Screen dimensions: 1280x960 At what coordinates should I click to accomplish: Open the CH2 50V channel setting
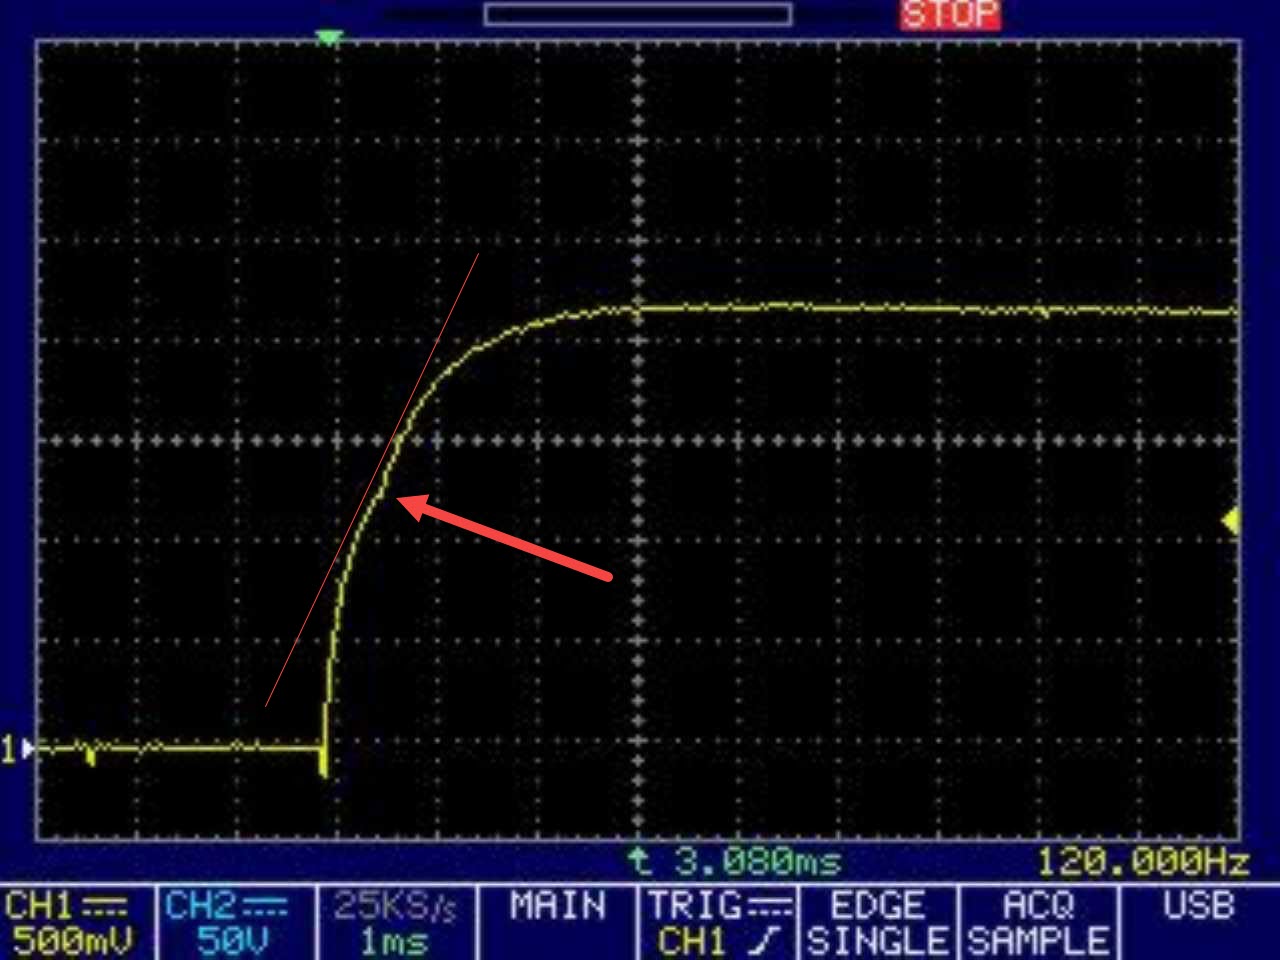(229, 923)
